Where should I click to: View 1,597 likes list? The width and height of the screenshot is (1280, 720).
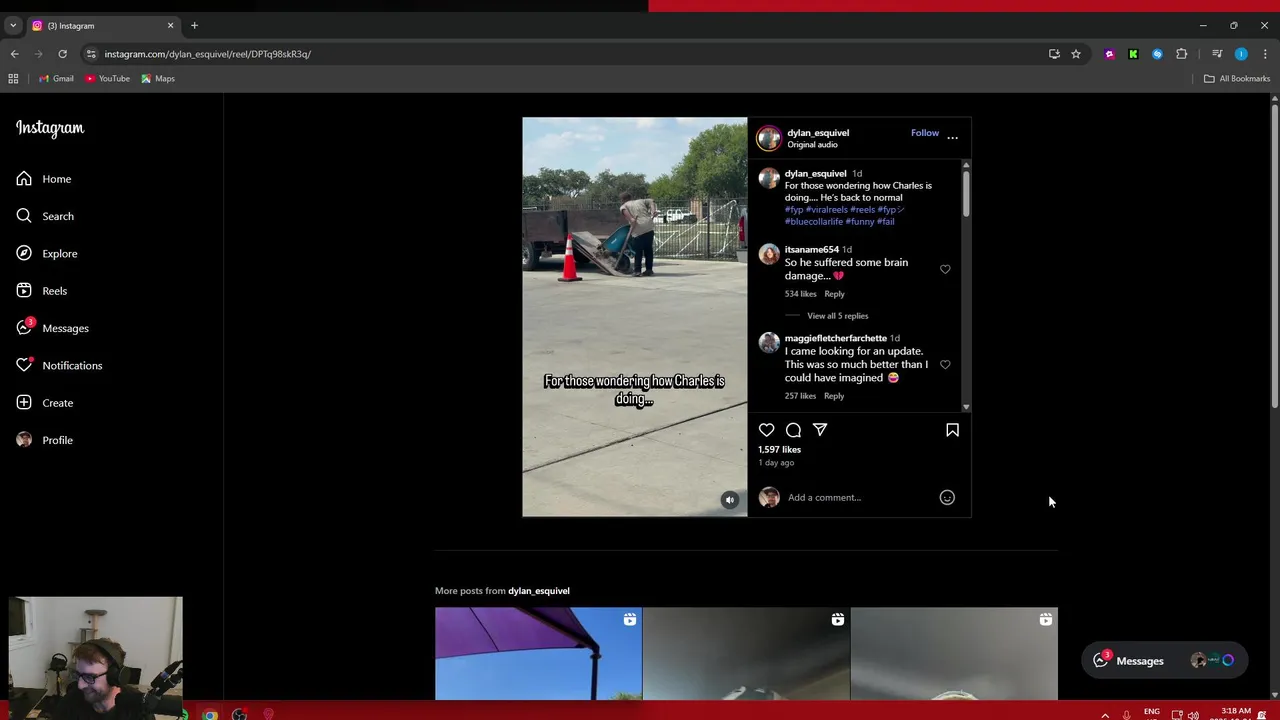pos(779,450)
